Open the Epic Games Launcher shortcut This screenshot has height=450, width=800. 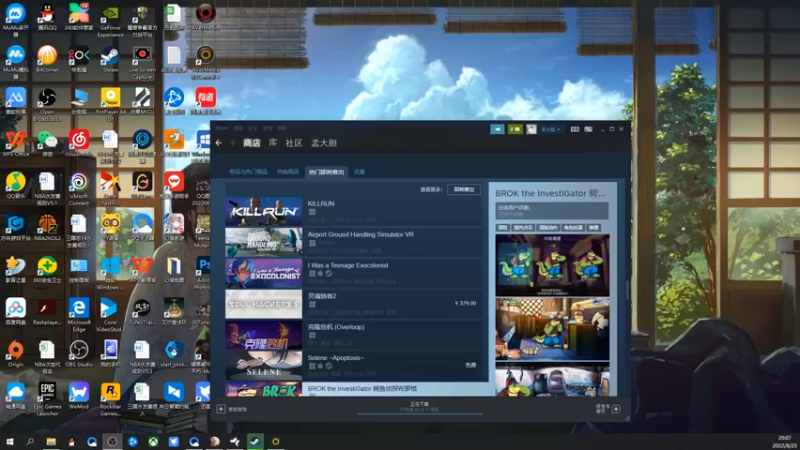[47, 399]
